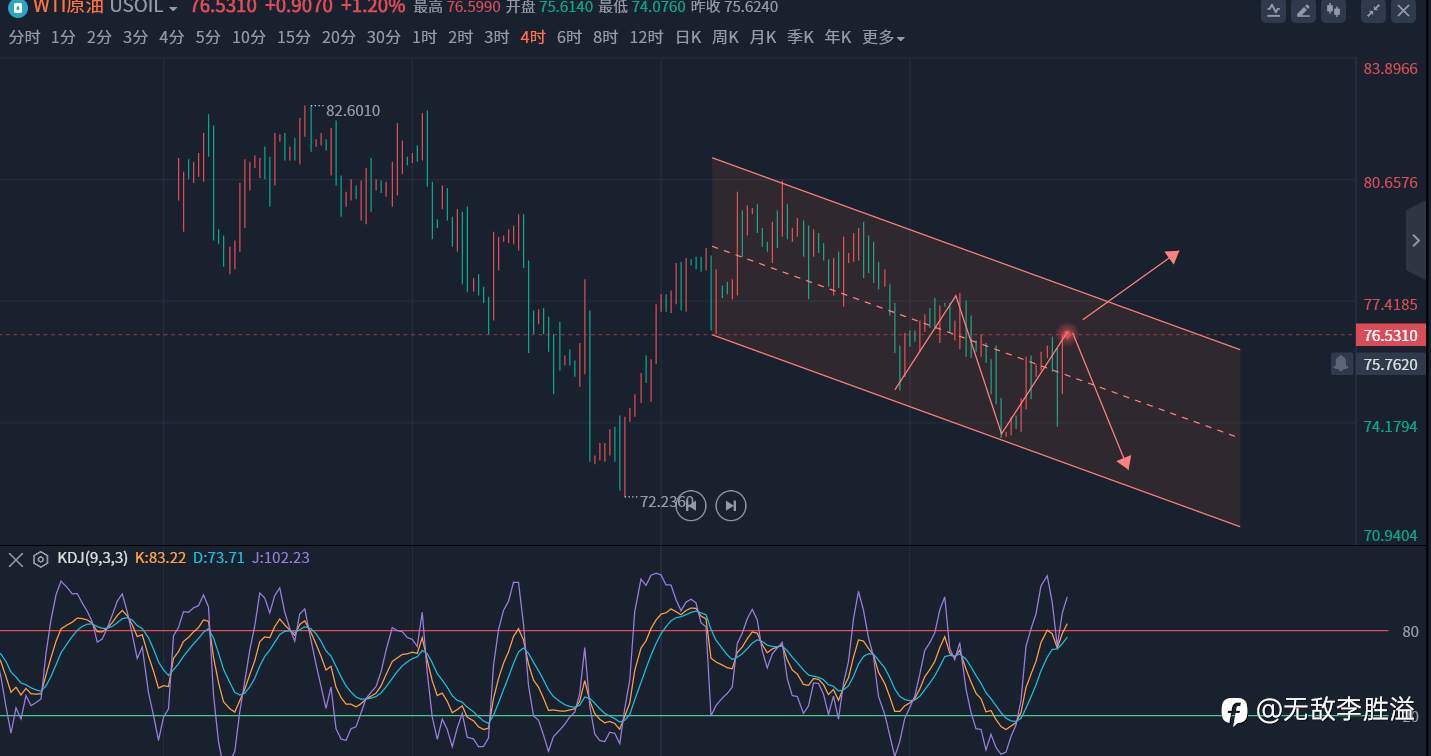The height and width of the screenshot is (756, 1431).
Task: Click the KDJ(9,3,3) indicator label
Action: (x=92, y=559)
